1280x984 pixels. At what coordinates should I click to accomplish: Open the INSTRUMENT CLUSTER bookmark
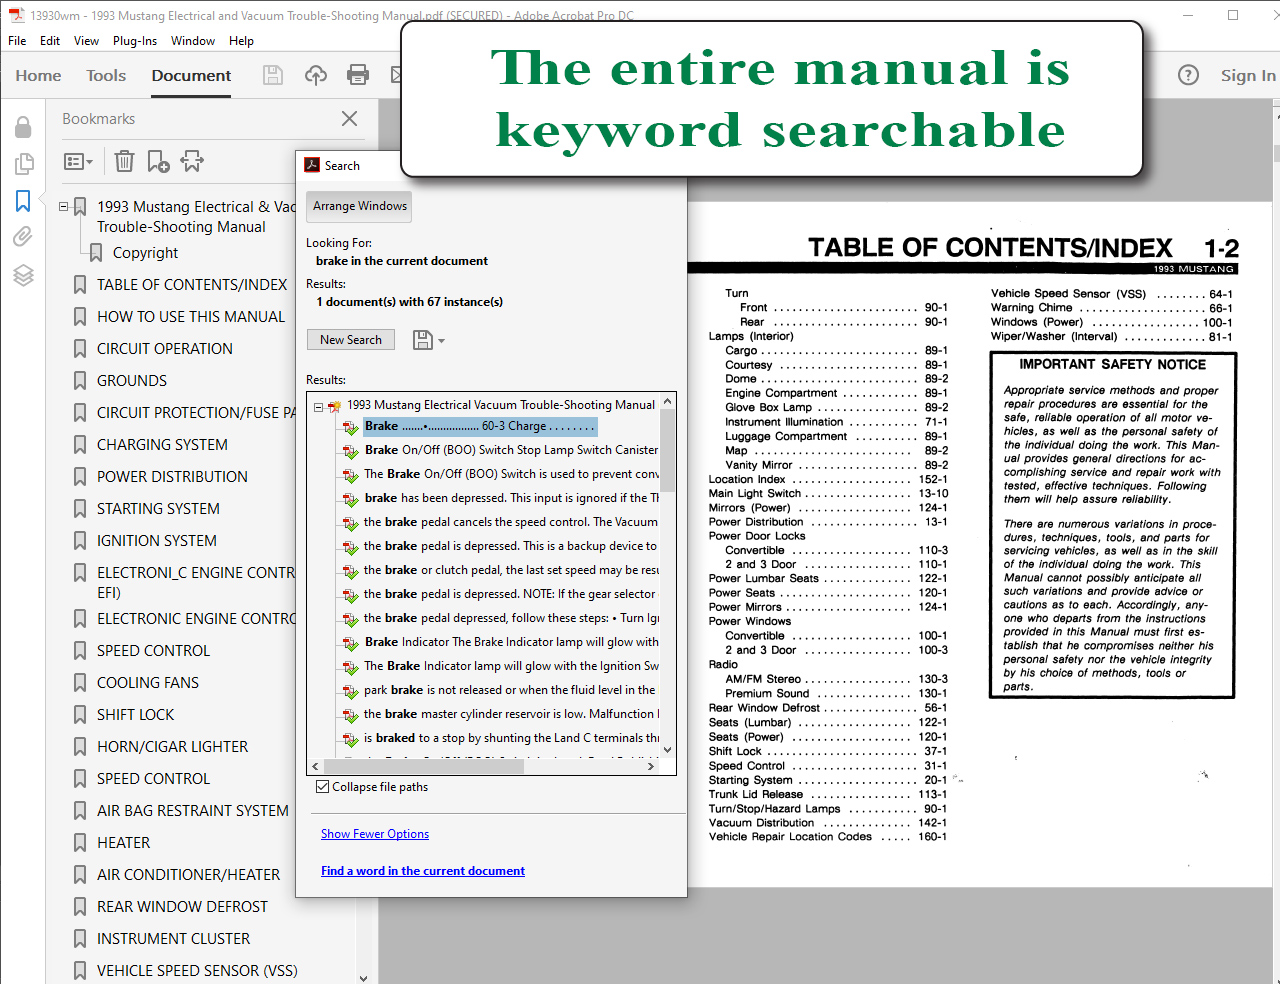pyautogui.click(x=174, y=939)
